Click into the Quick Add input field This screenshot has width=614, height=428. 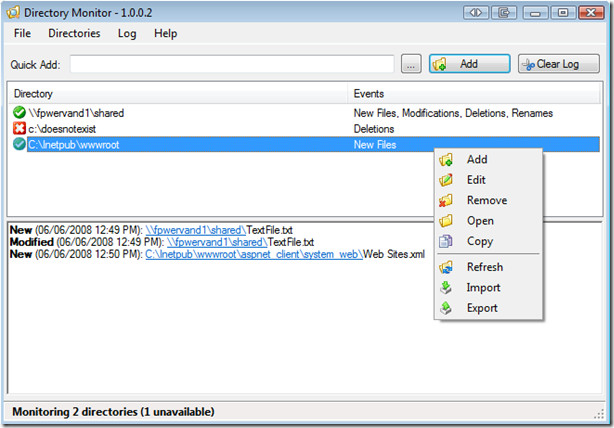pyautogui.click(x=232, y=64)
